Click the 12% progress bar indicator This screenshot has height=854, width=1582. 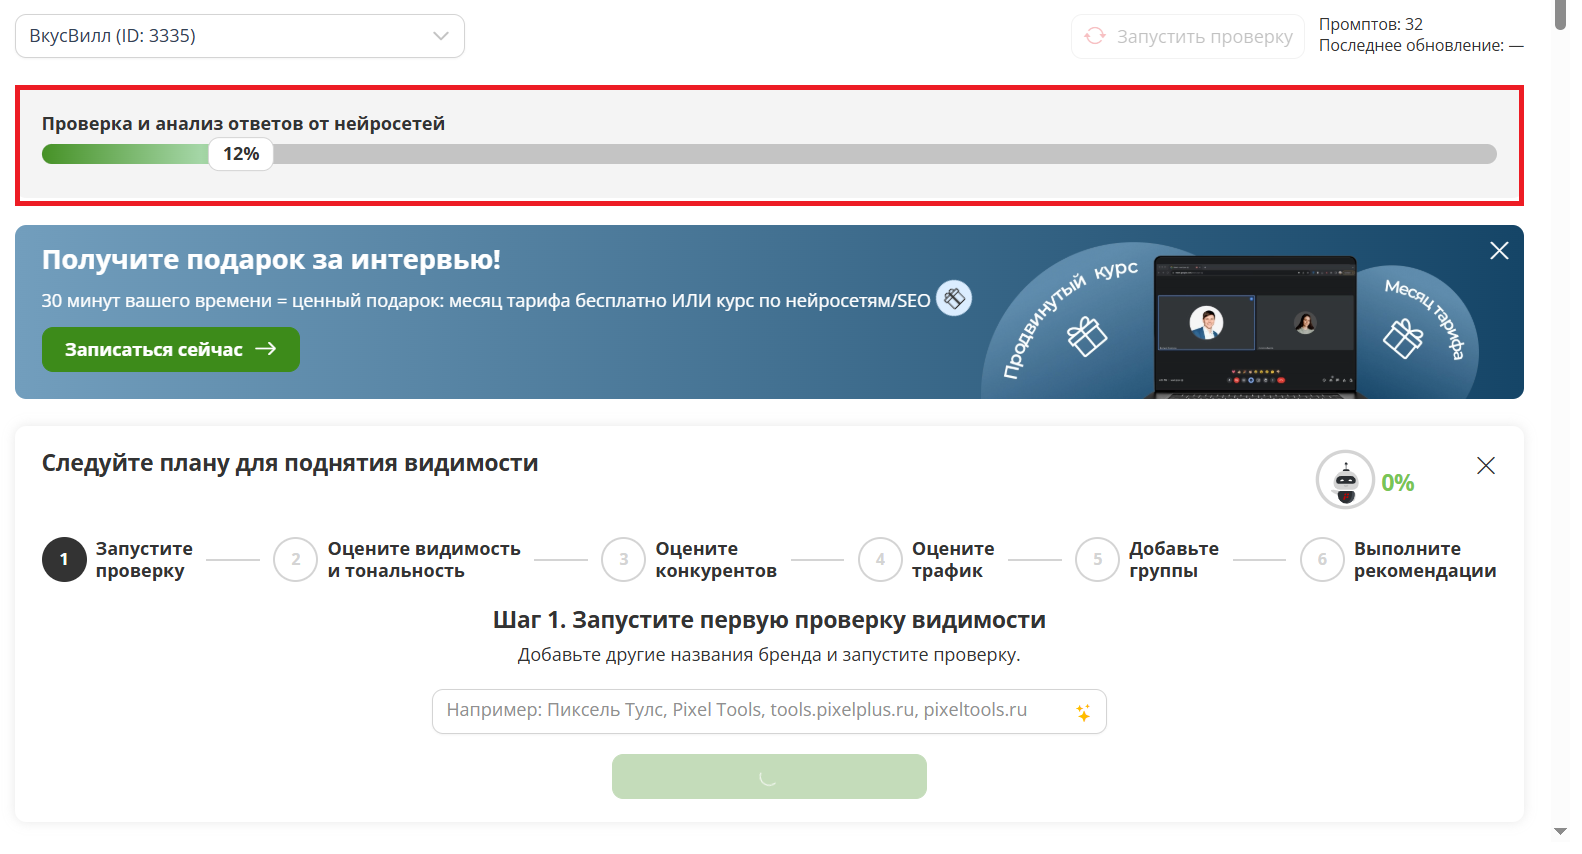[241, 154]
